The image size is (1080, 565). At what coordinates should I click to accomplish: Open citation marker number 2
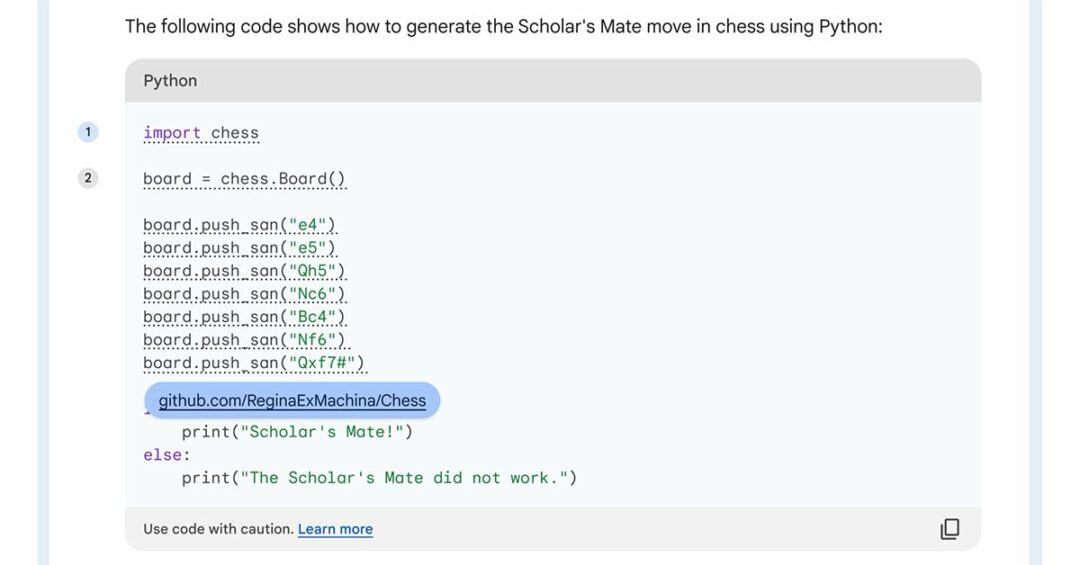(x=88, y=179)
